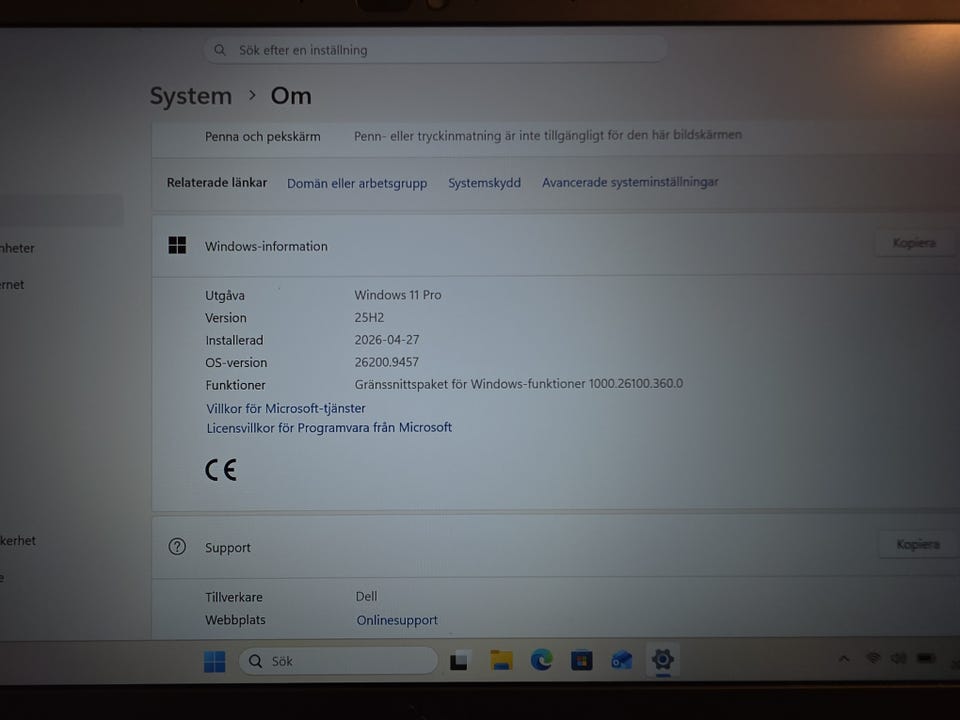Select the edition value 'Windows 11 Pro'
The width and height of the screenshot is (960, 720).
click(x=398, y=294)
